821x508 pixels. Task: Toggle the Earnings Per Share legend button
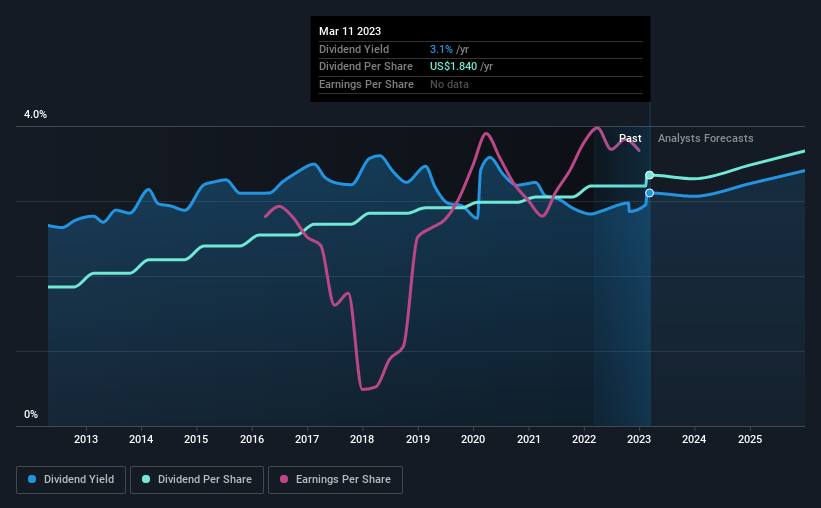pos(335,480)
